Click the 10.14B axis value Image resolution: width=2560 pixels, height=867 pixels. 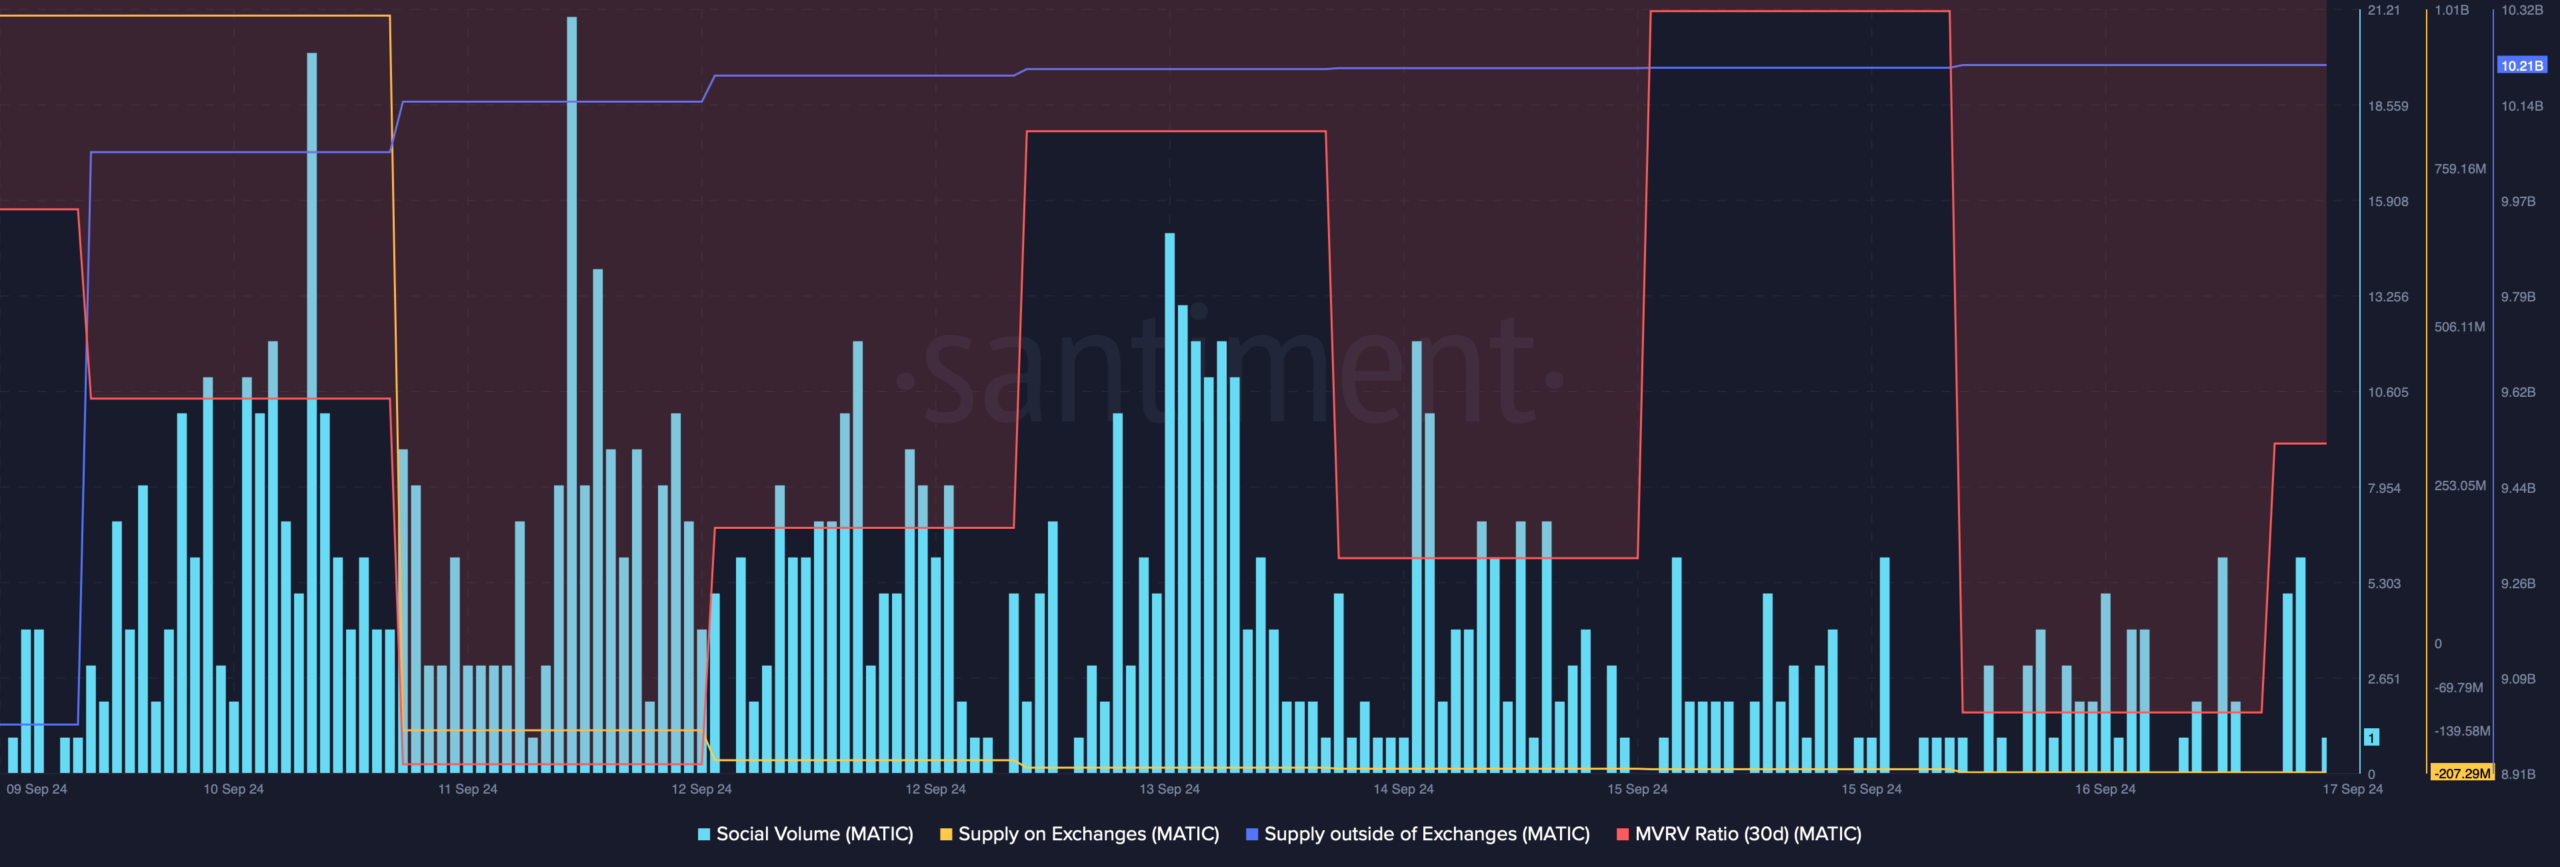pyautogui.click(x=2522, y=106)
